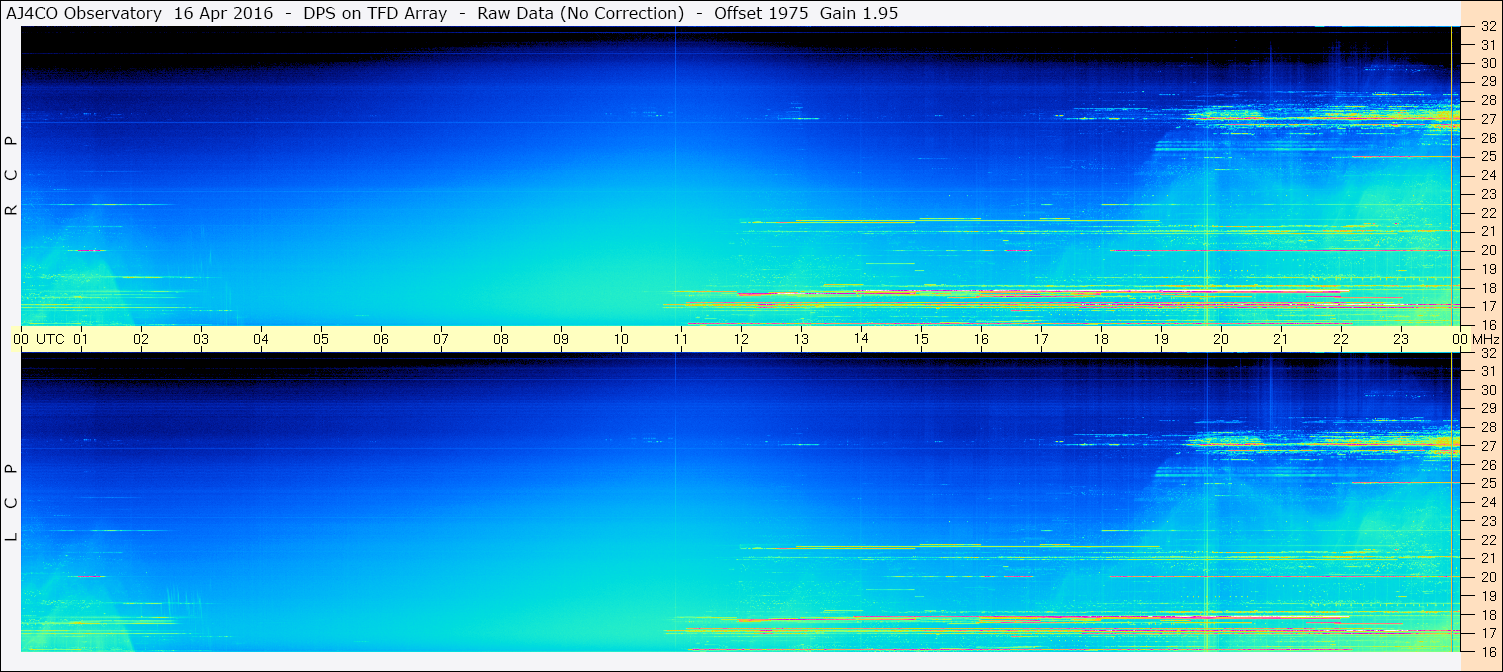Select RCP panel's 18 MHz scale label
1503x672 pixels.
(x=1488, y=287)
